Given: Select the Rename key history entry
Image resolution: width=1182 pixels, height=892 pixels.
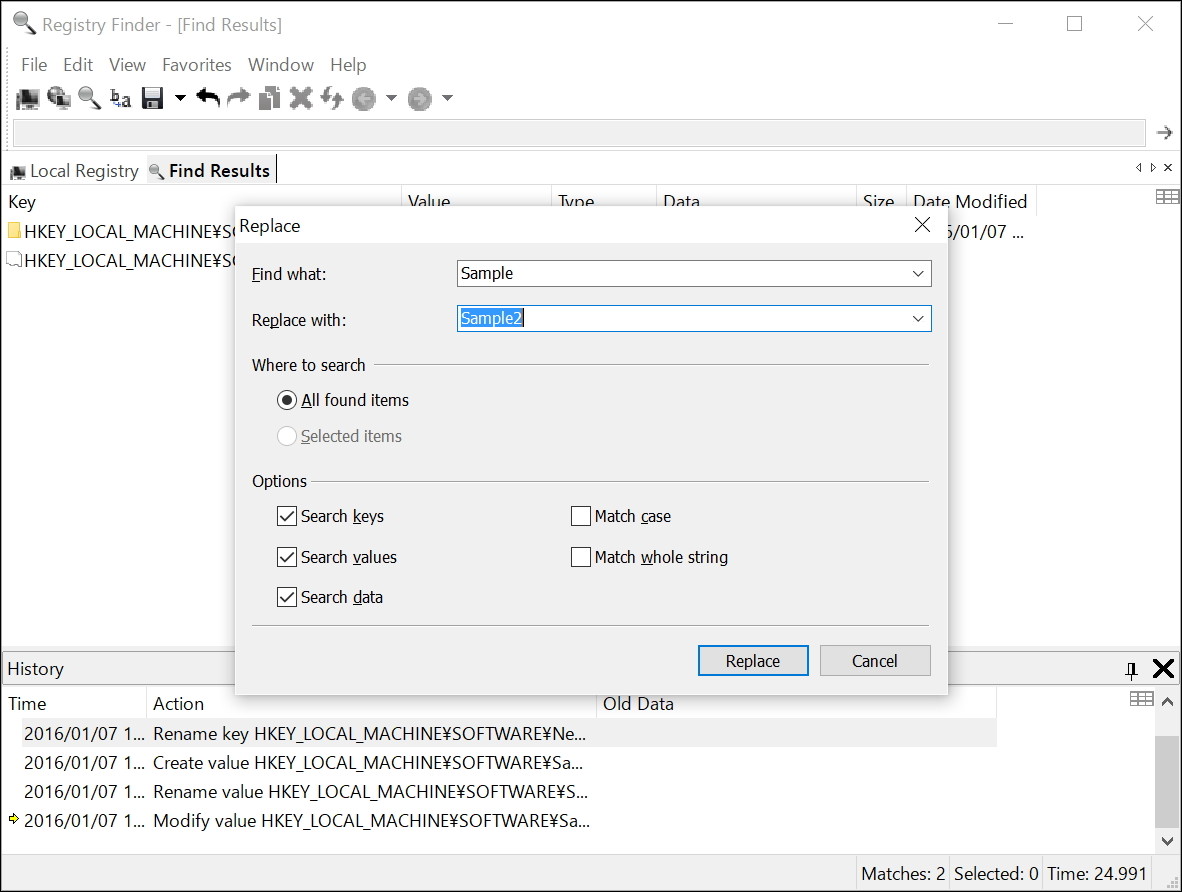Looking at the screenshot, I should tap(501, 734).
